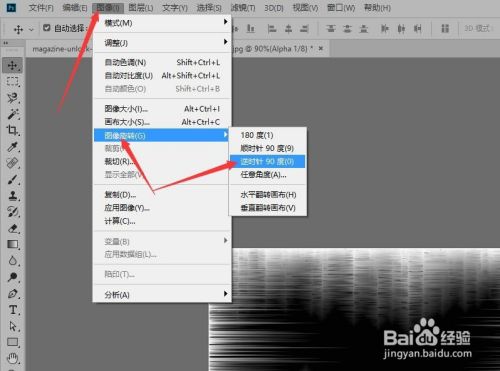500x371 pixels.
Task: Expand the 模式(M) submenu
Action: (x=162, y=23)
